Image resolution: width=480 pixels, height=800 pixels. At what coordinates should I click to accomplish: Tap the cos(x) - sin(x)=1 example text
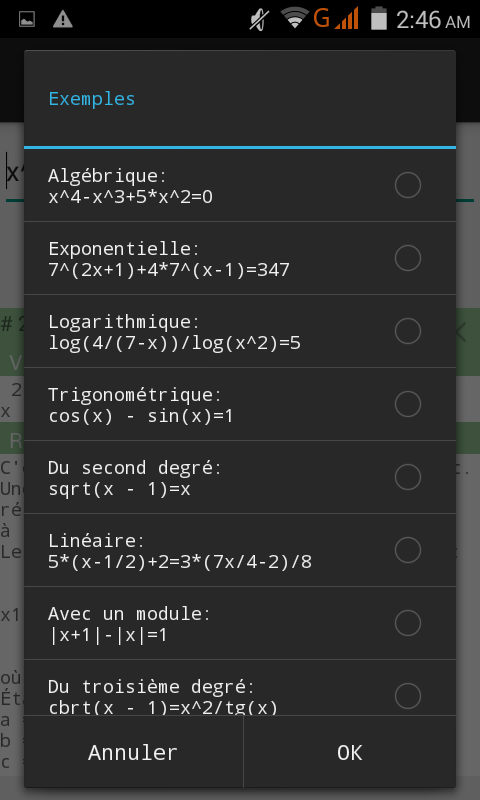(141, 416)
